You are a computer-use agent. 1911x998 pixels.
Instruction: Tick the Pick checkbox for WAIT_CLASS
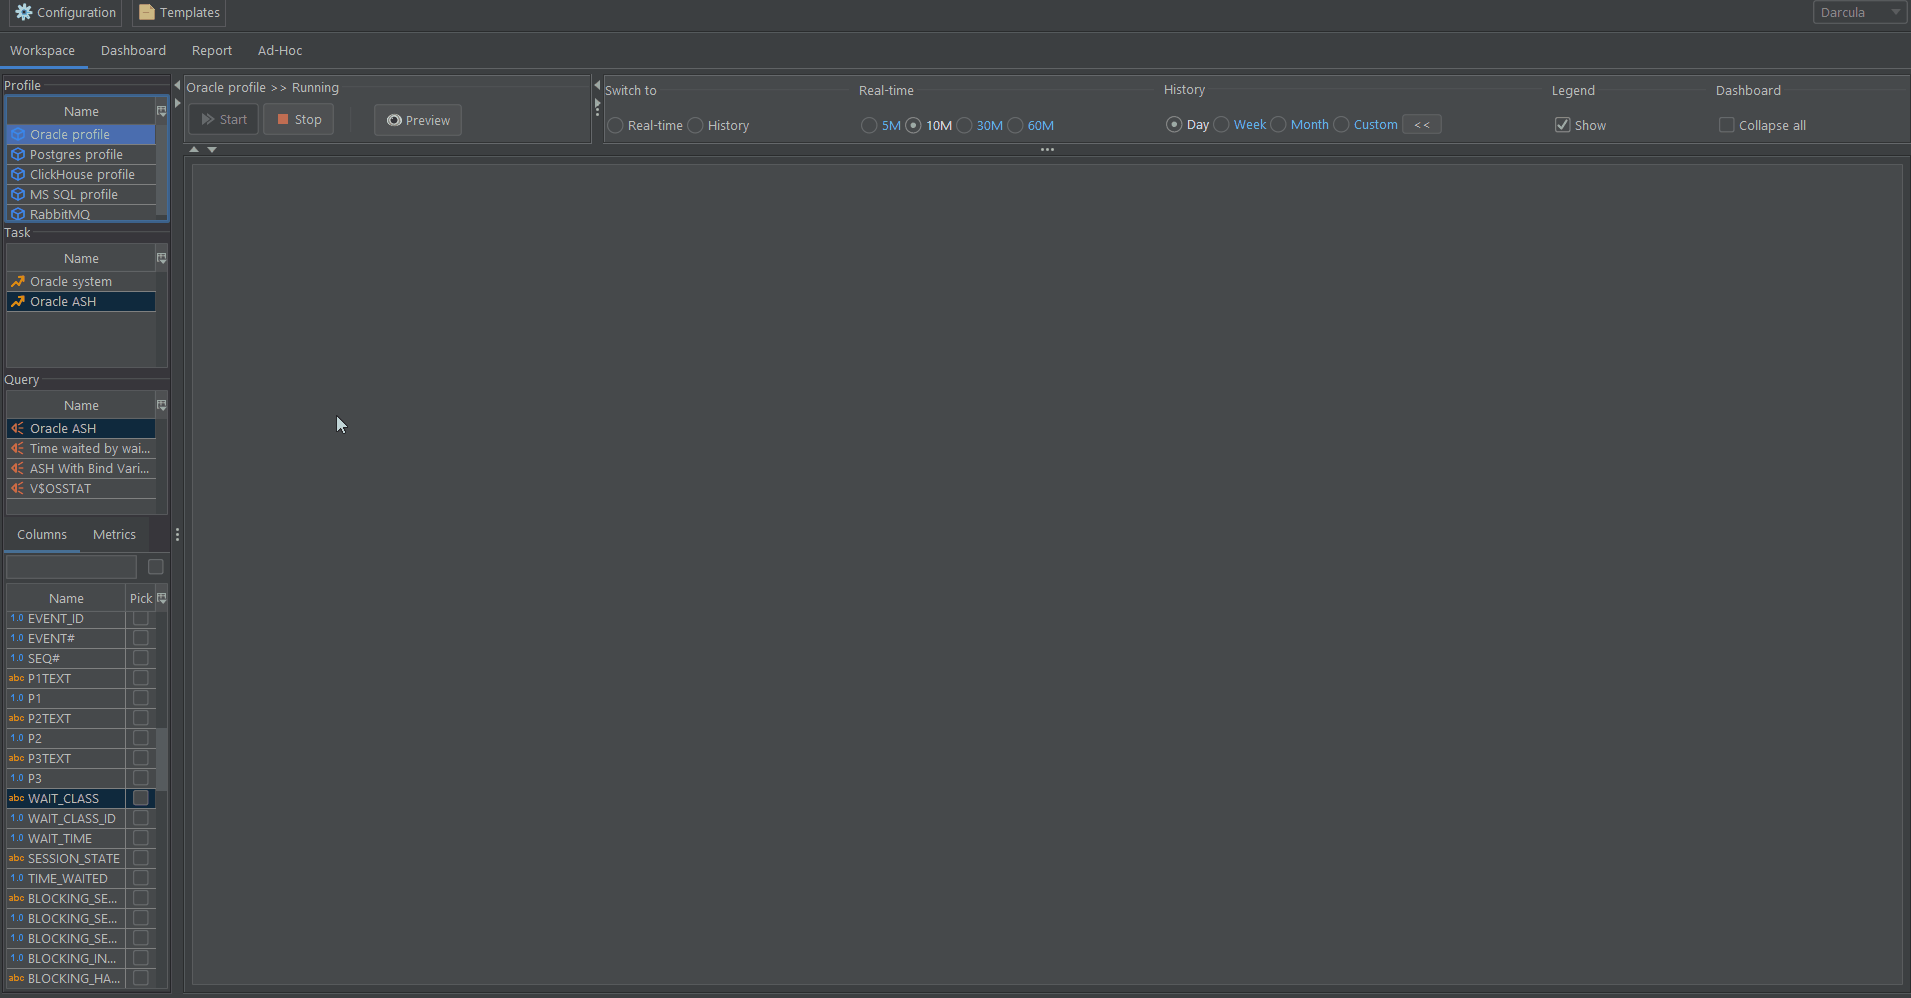[x=141, y=798]
